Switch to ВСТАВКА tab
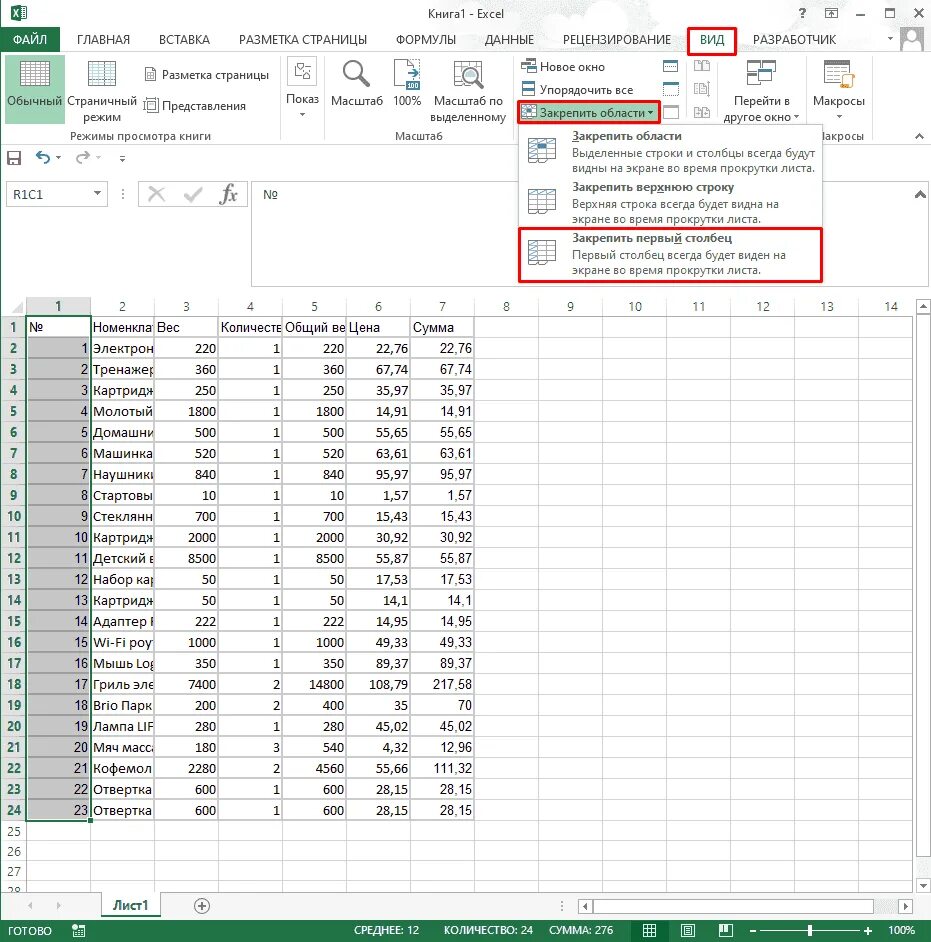 [x=184, y=40]
